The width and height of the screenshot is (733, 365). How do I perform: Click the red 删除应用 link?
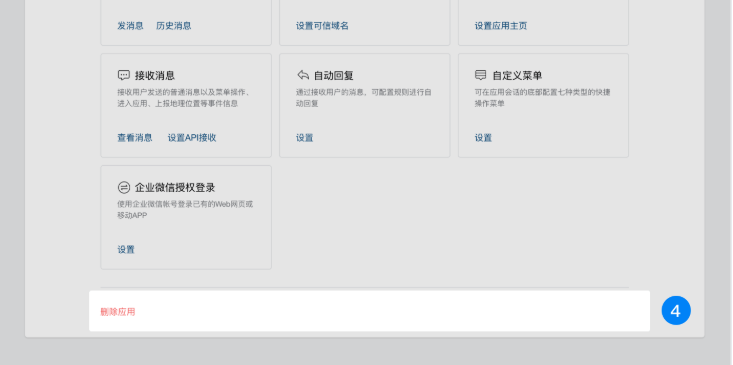click(x=118, y=312)
